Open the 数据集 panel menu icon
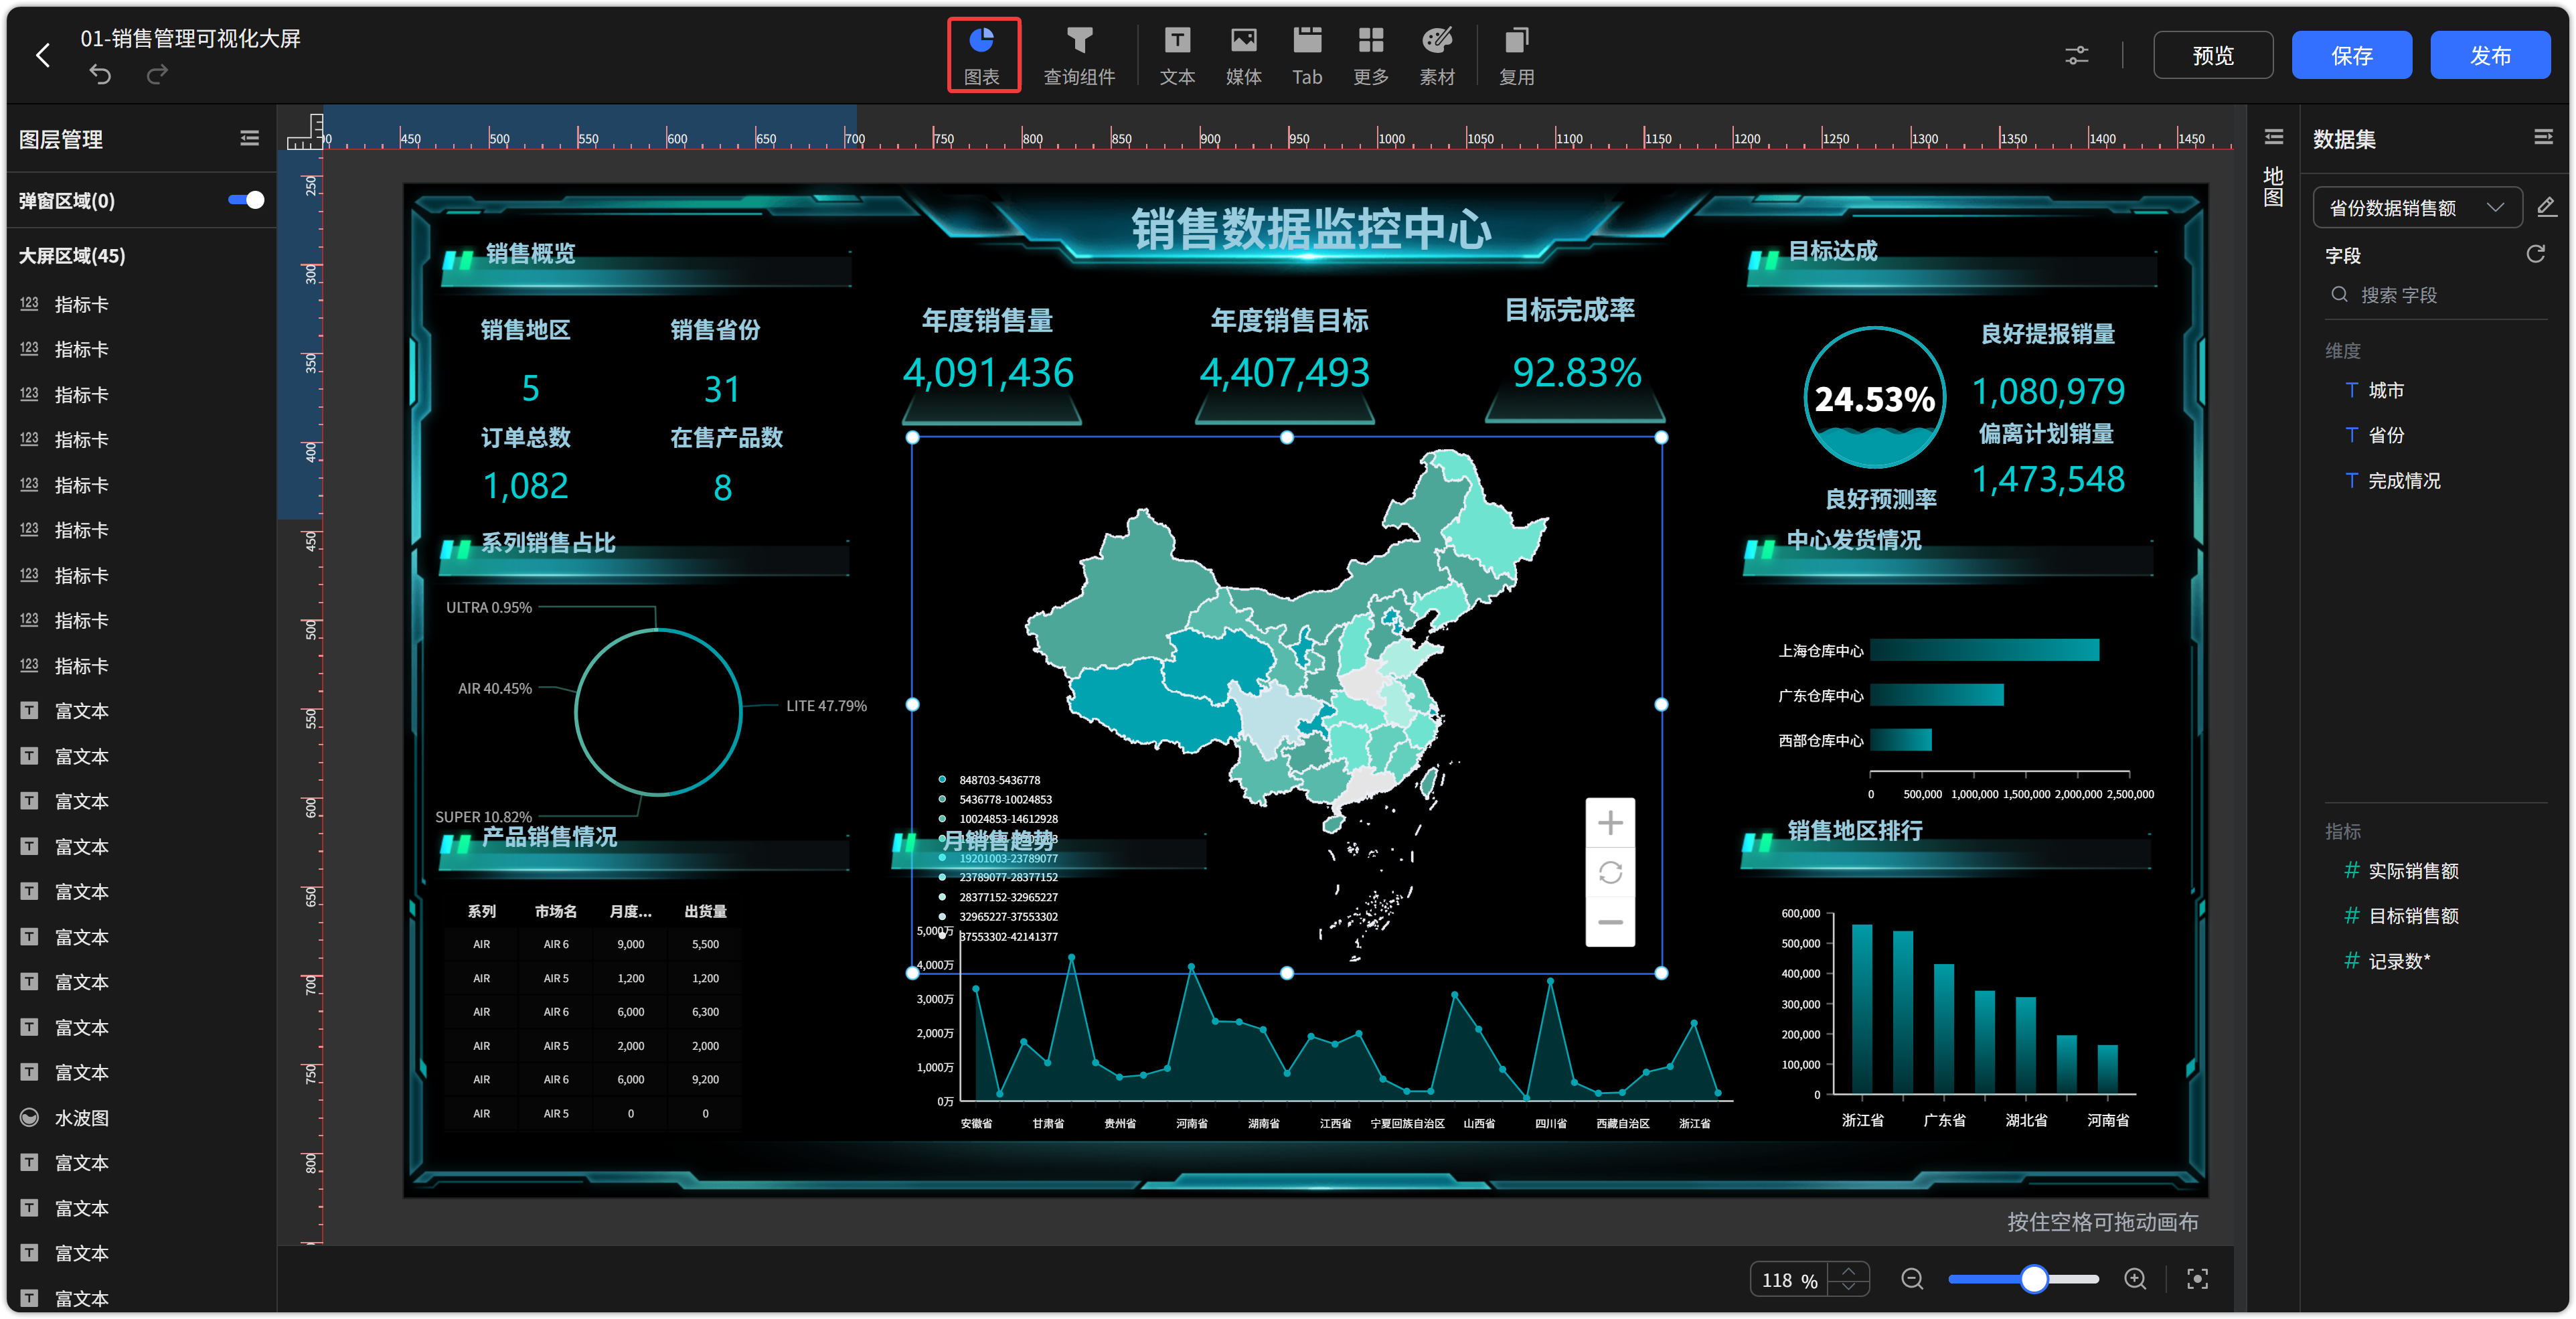This screenshot has width=2576, height=1319. (2543, 137)
